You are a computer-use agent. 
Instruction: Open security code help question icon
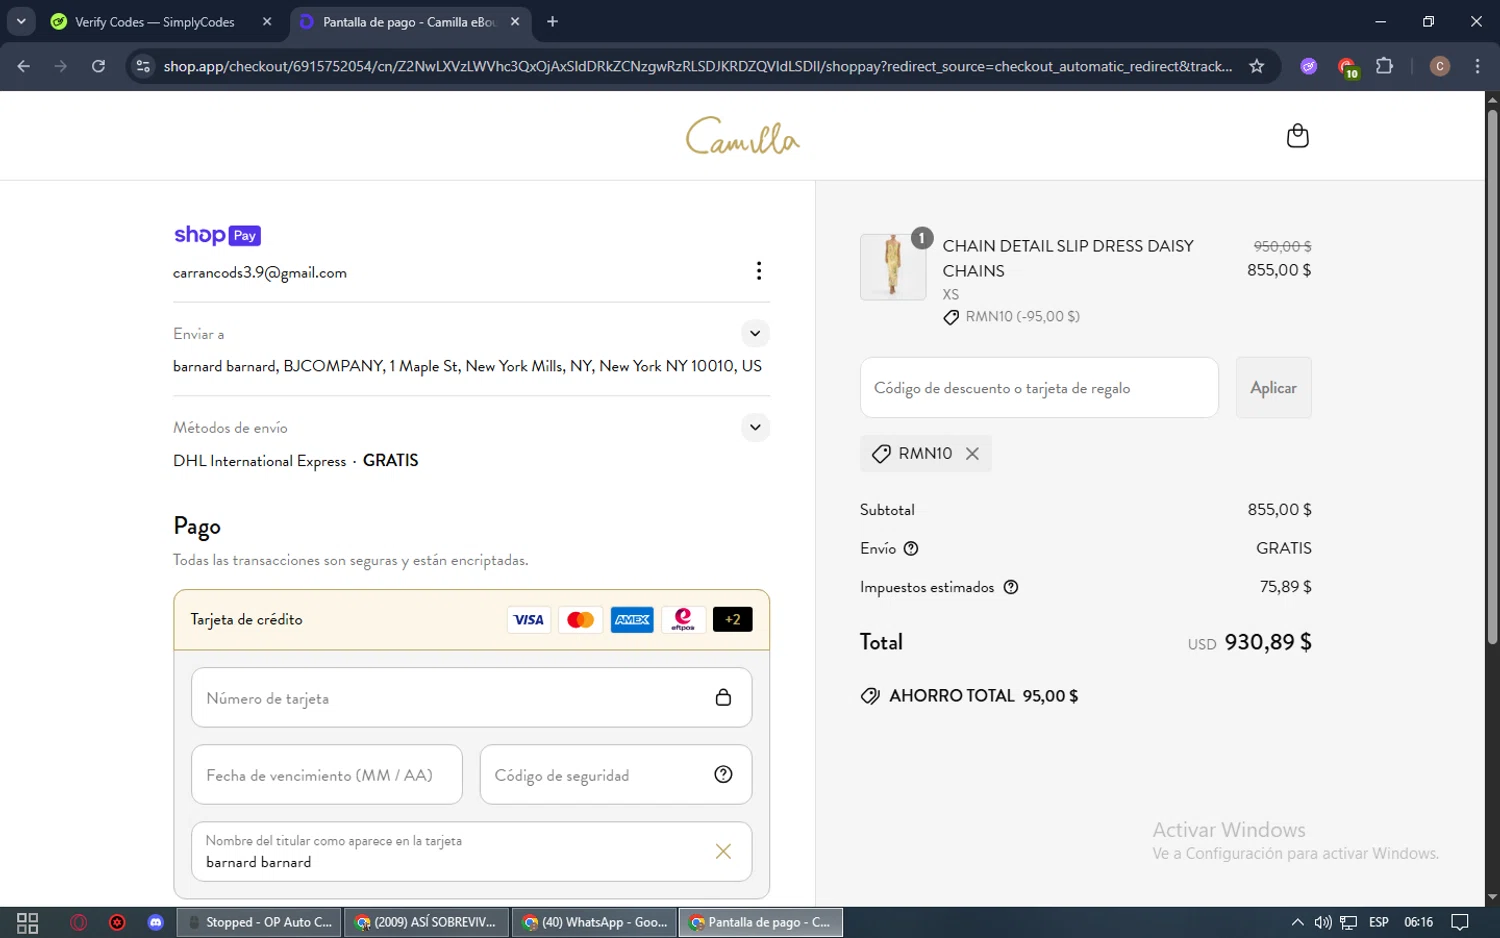tap(723, 774)
